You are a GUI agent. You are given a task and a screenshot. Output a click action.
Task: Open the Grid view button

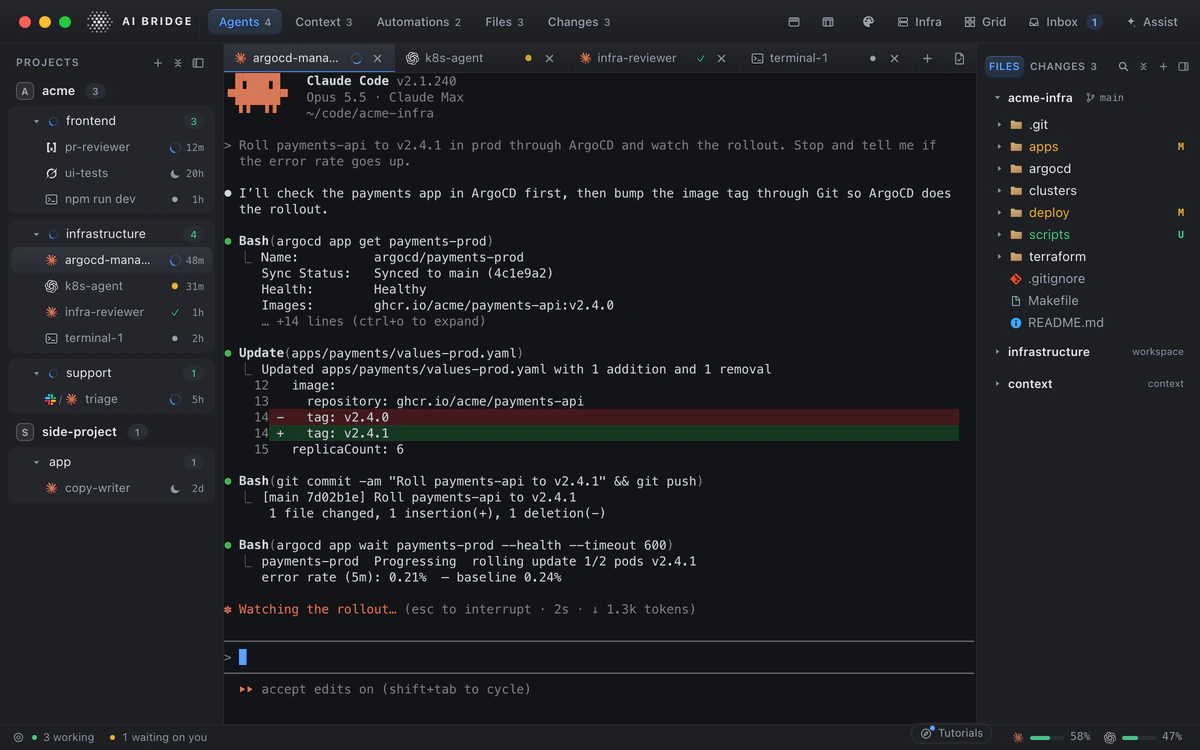coord(985,22)
